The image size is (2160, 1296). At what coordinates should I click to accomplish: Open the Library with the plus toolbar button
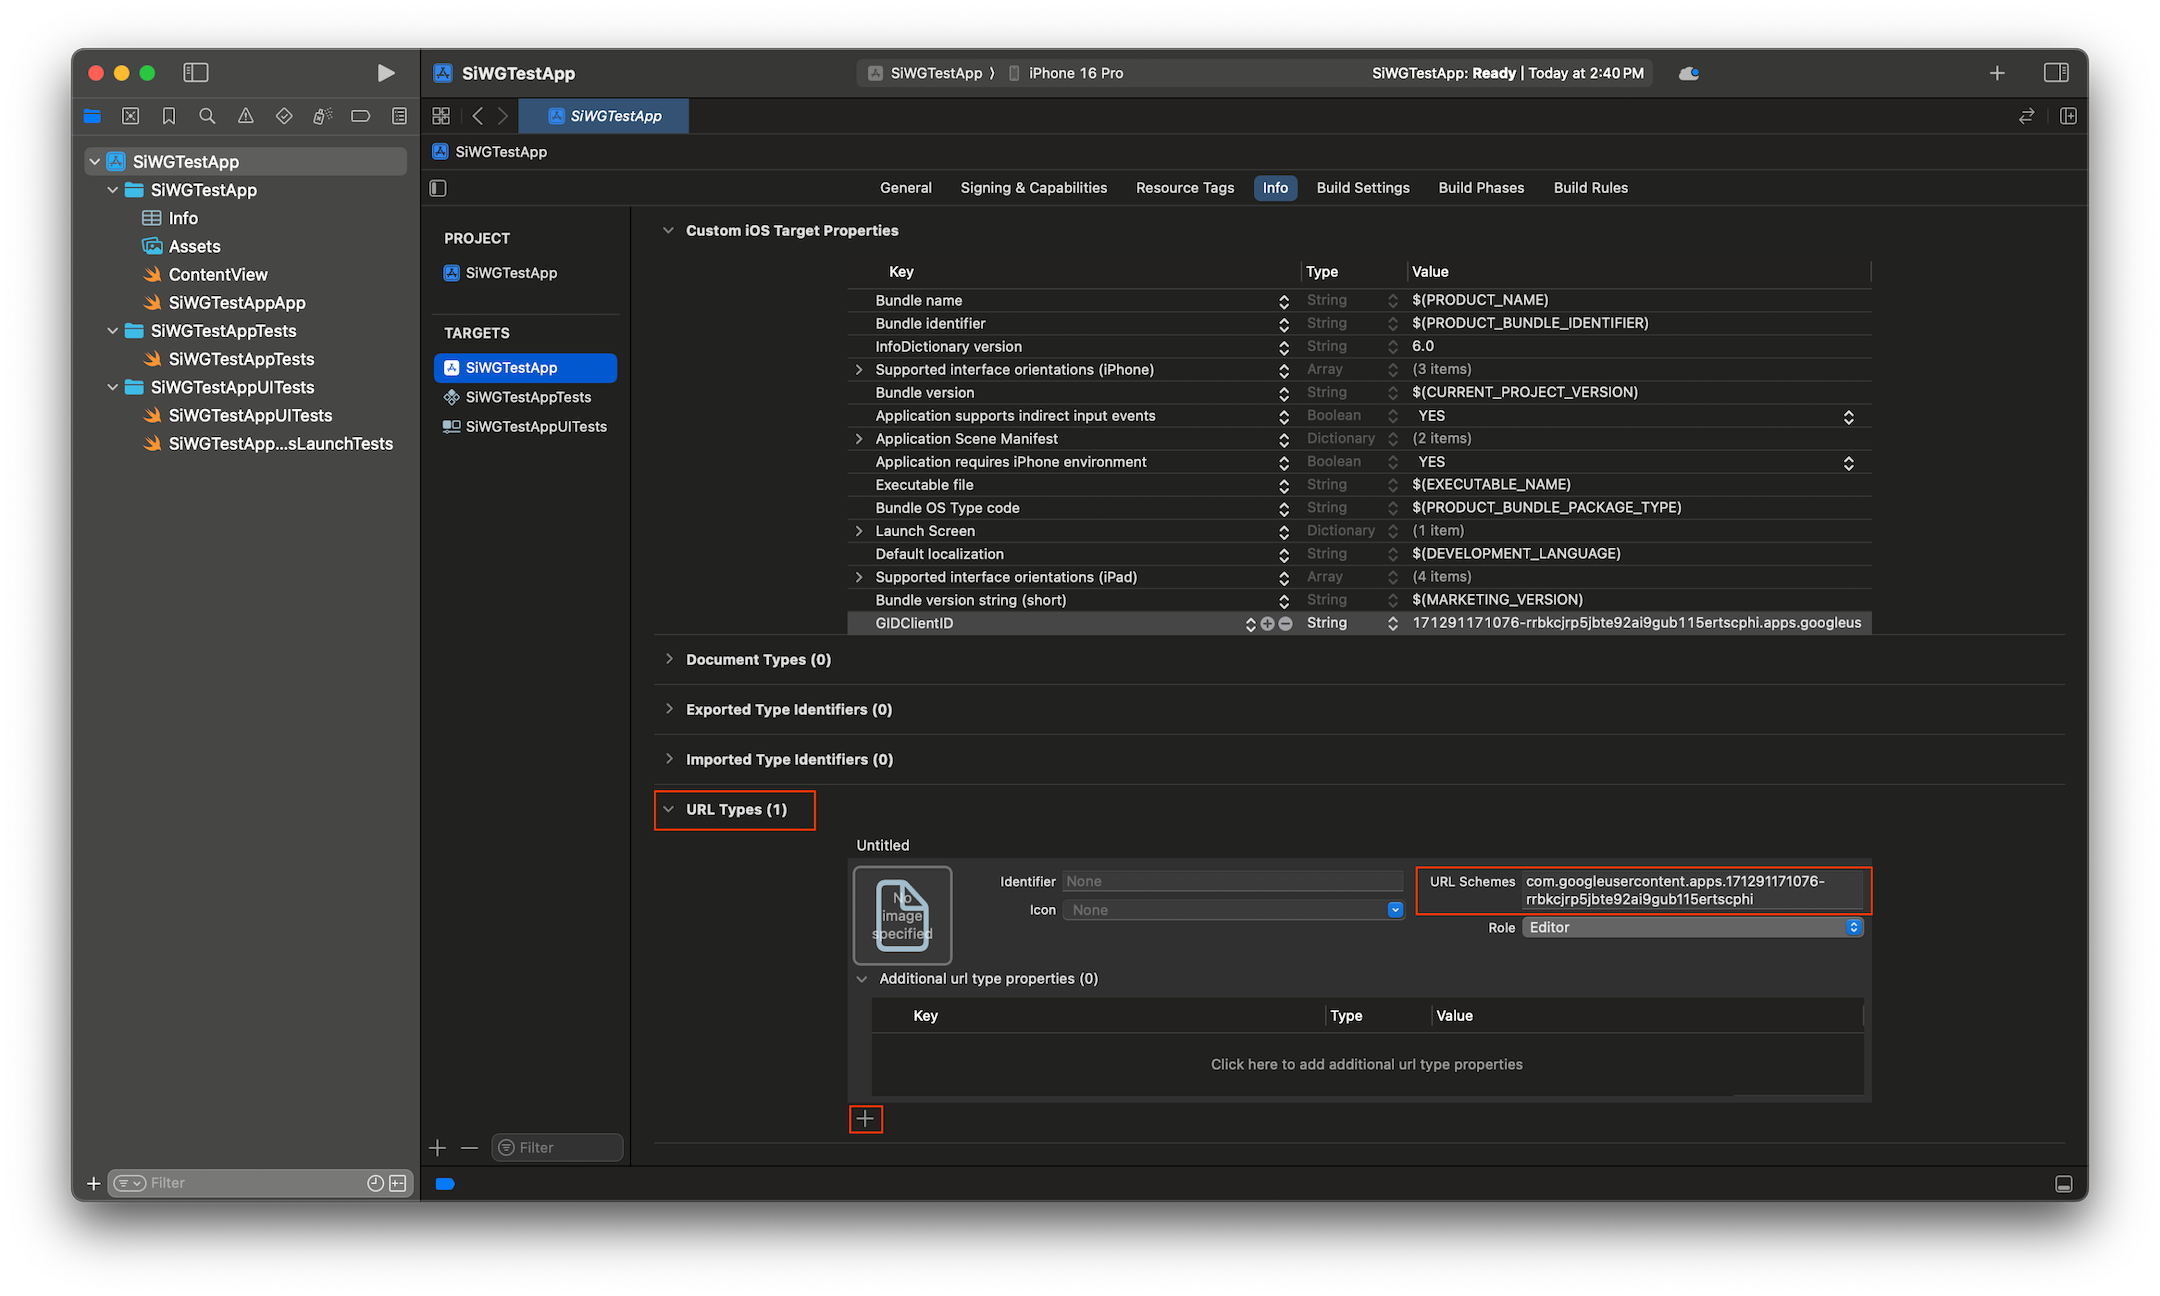tap(1996, 72)
